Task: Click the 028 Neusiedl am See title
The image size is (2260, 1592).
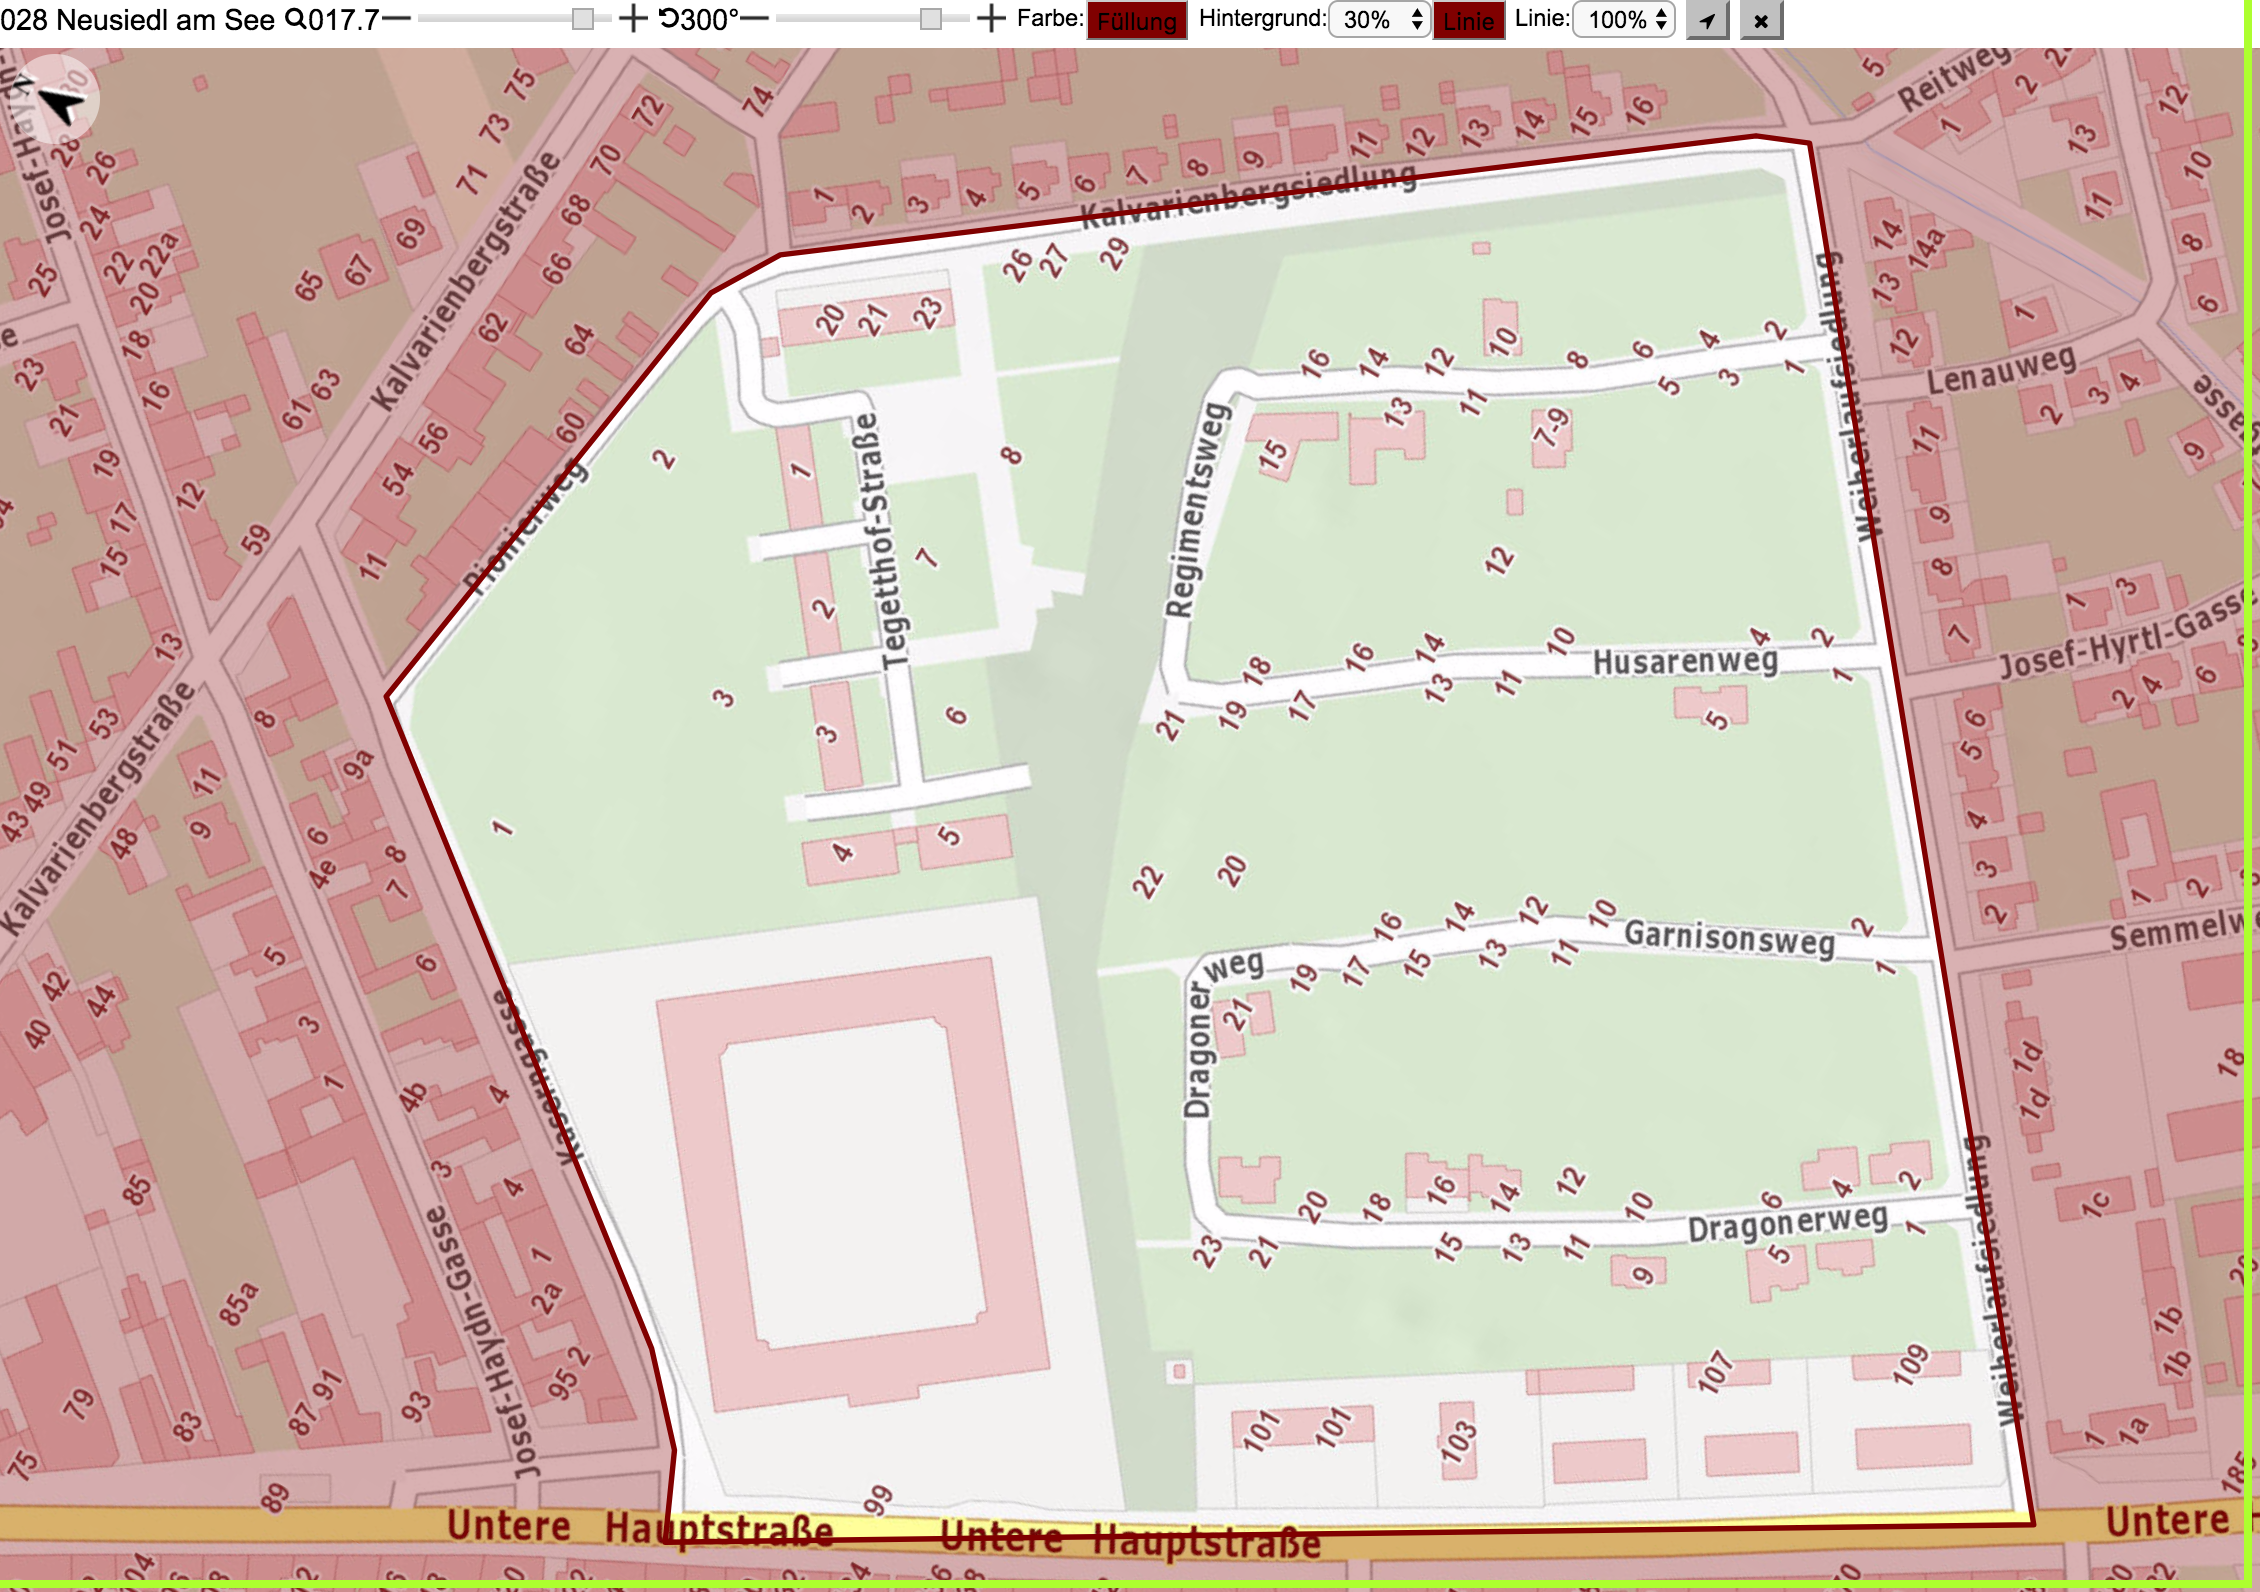Action: pyautogui.click(x=138, y=19)
